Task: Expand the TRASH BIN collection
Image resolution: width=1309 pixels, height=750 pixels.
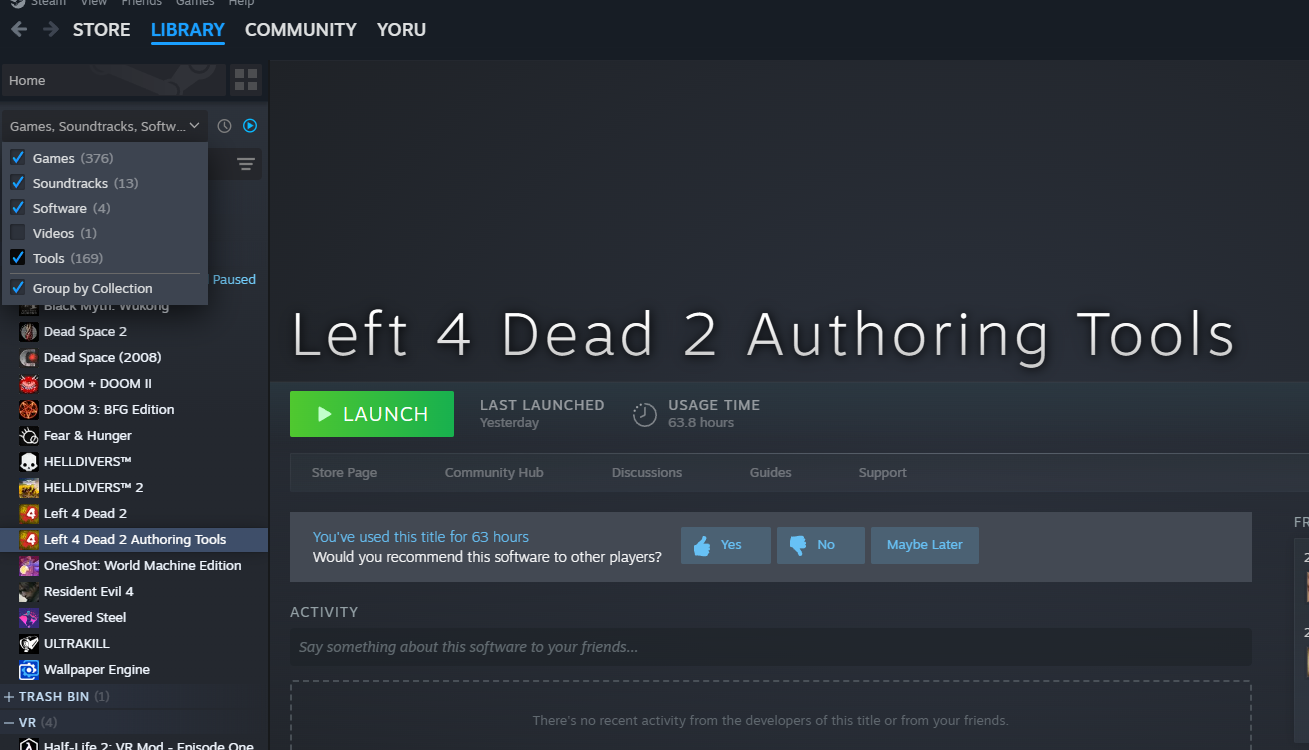Action: [9, 696]
